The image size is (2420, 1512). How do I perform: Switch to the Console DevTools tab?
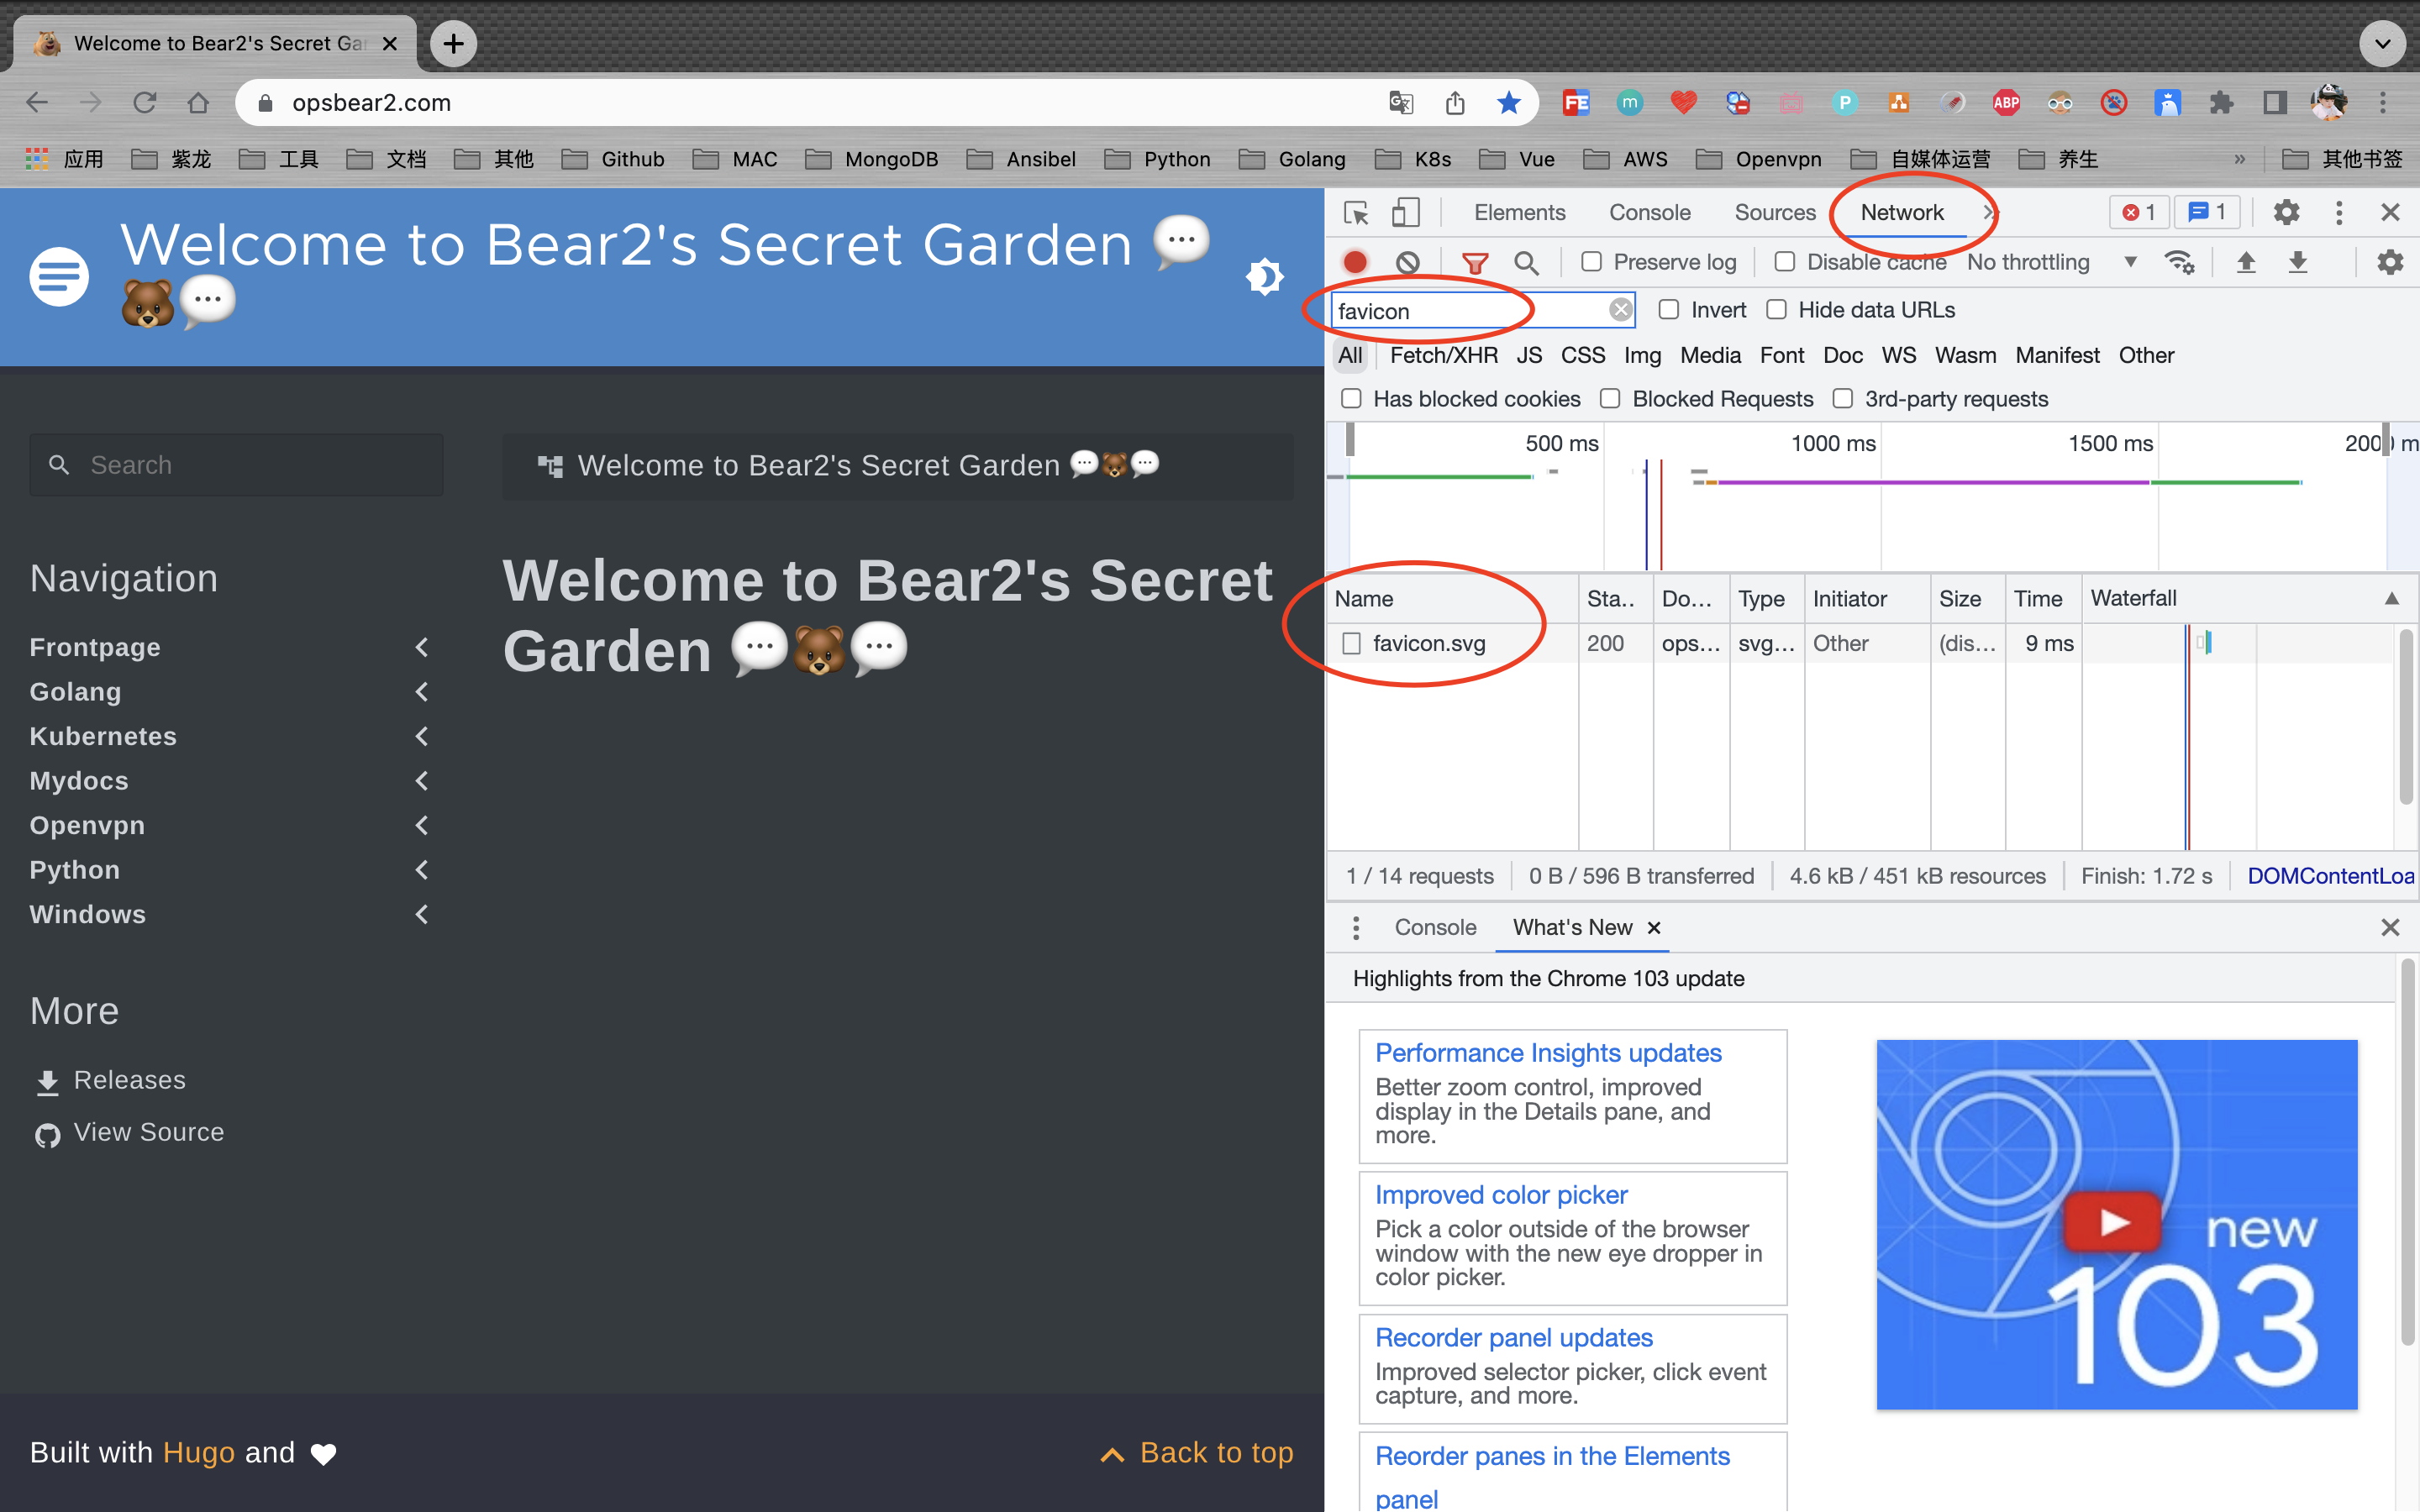[x=1649, y=212]
